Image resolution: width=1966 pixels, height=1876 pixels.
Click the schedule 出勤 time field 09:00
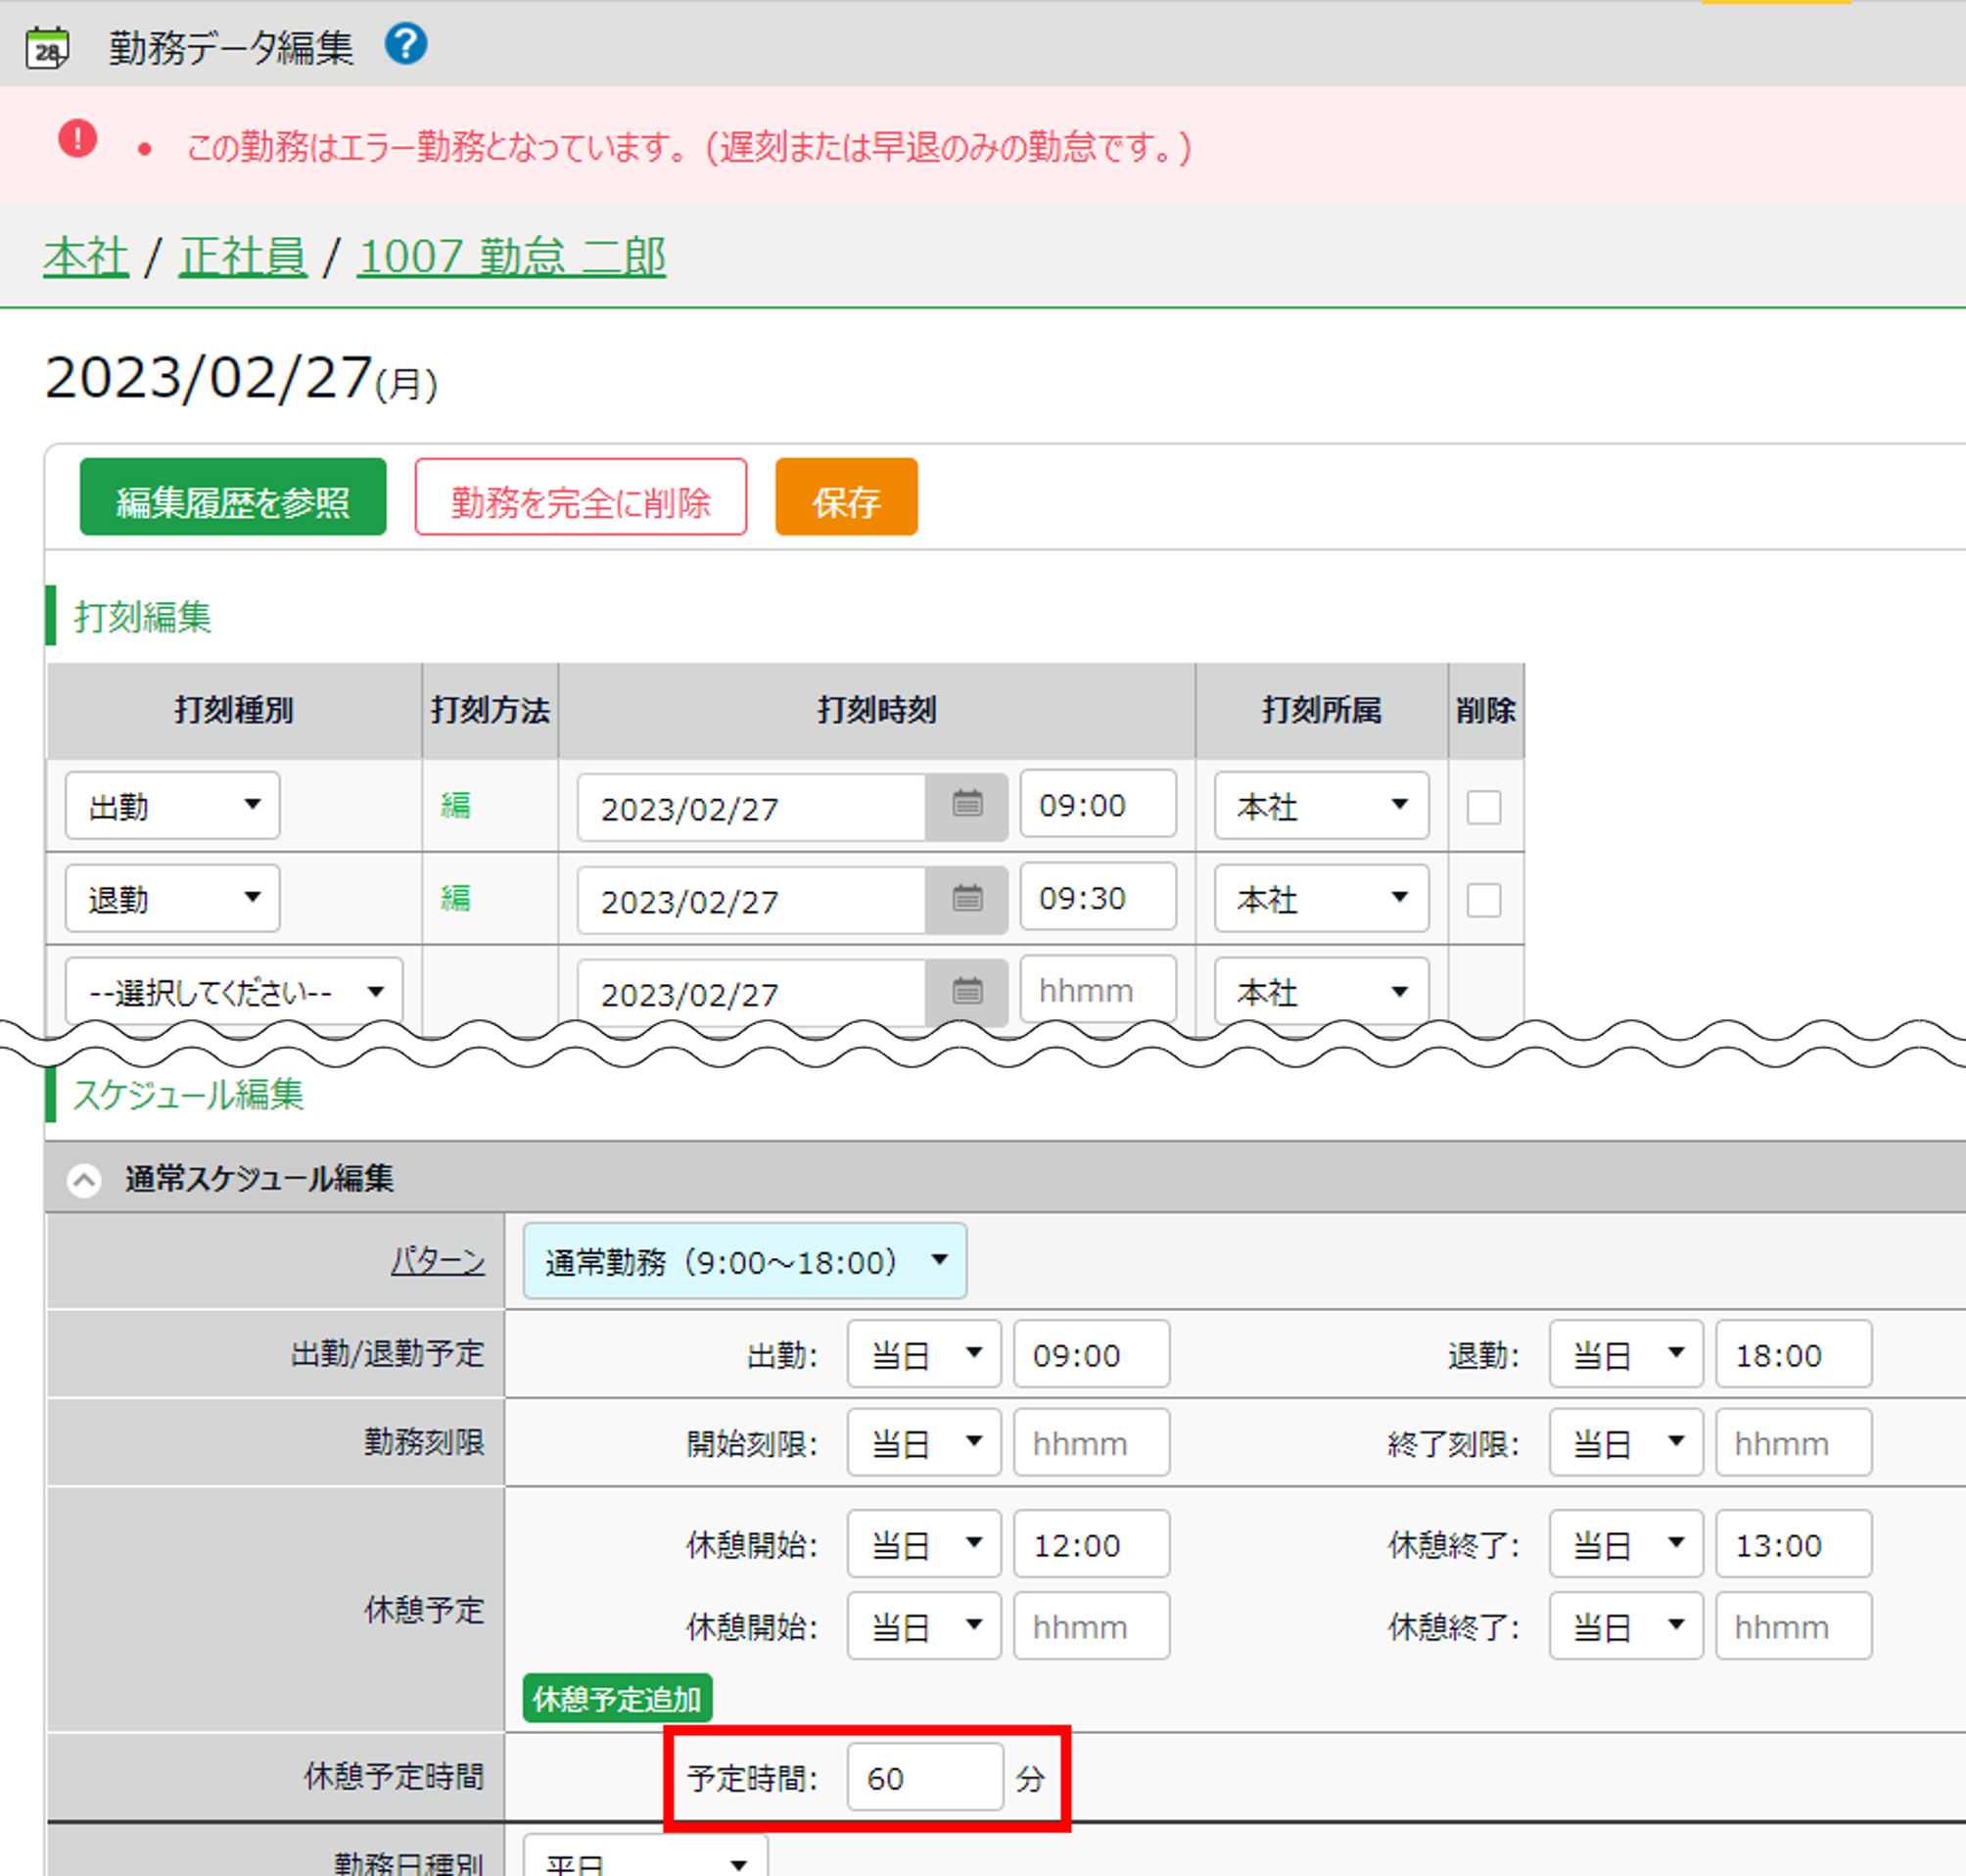click(1091, 1354)
